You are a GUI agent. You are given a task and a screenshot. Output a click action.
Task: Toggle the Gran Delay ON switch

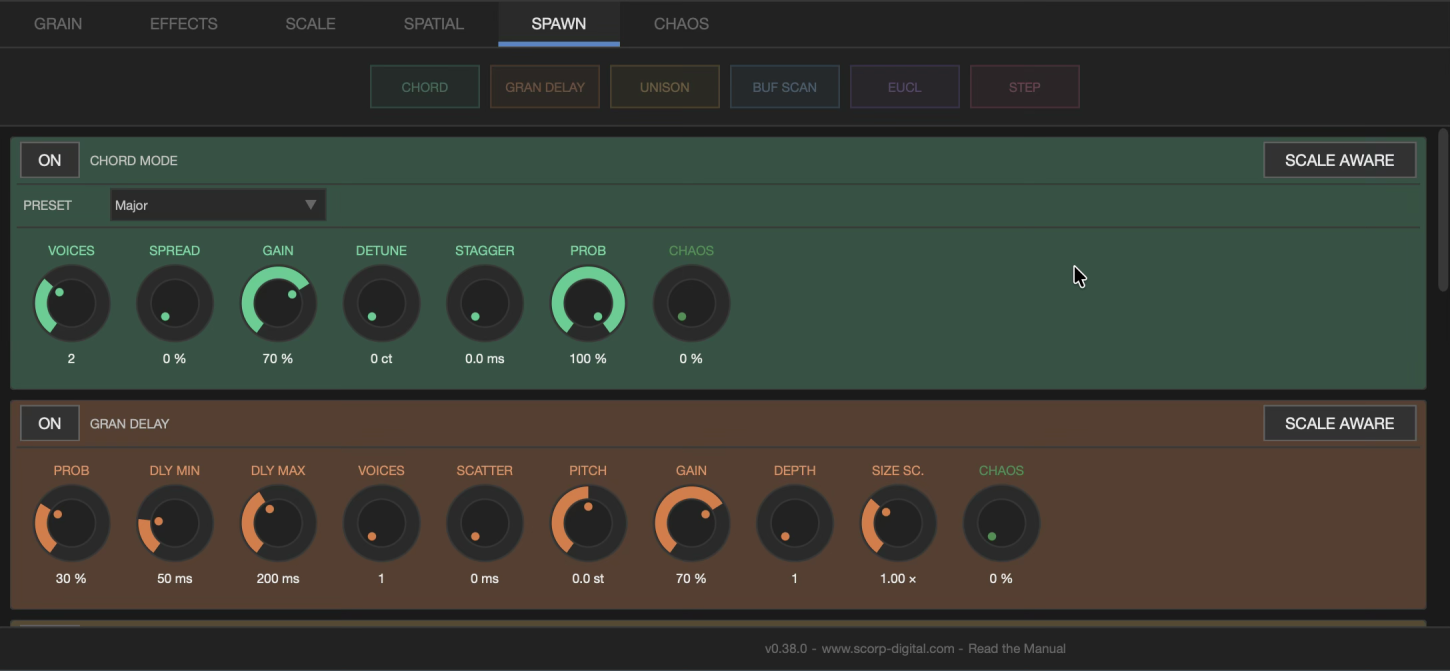point(50,423)
